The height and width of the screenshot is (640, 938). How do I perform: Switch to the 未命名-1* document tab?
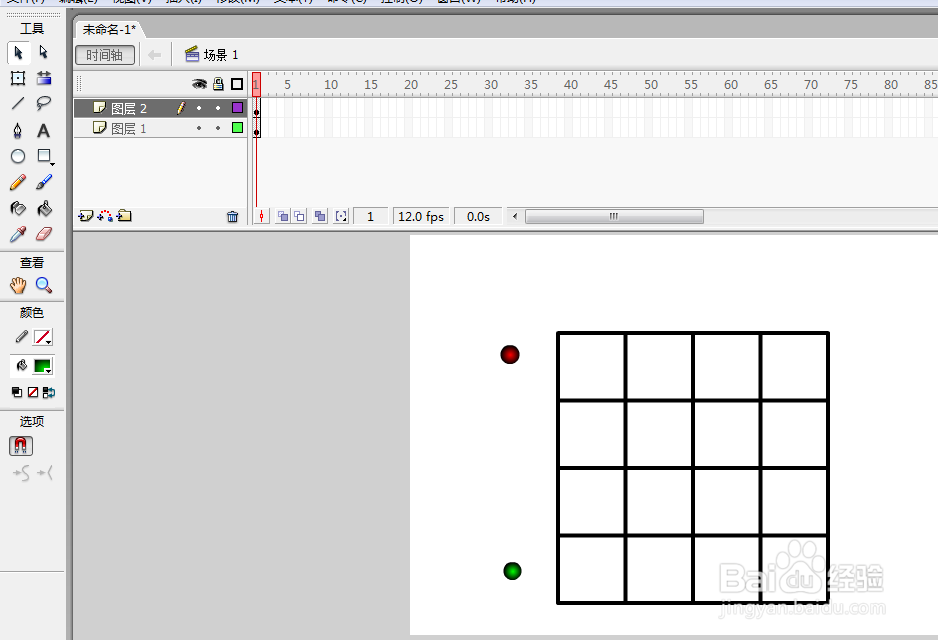tap(109, 29)
